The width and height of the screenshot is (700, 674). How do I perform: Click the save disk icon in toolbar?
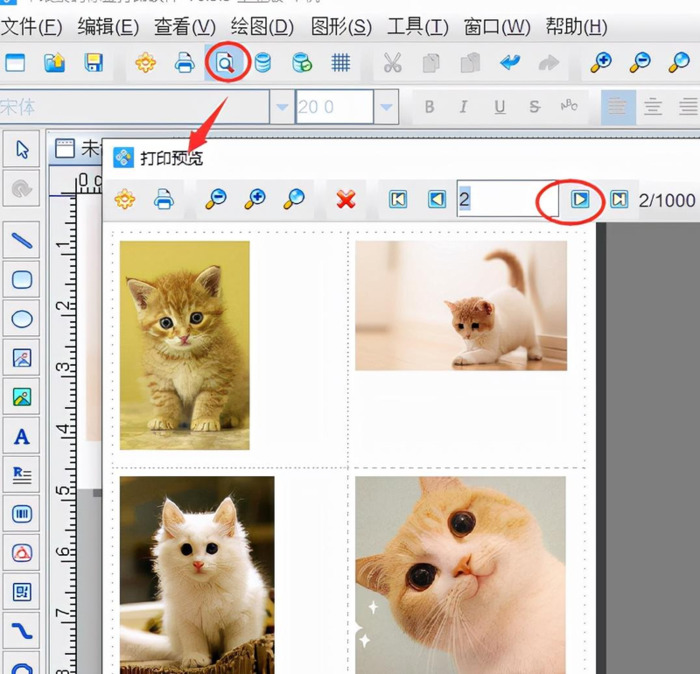[x=94, y=64]
